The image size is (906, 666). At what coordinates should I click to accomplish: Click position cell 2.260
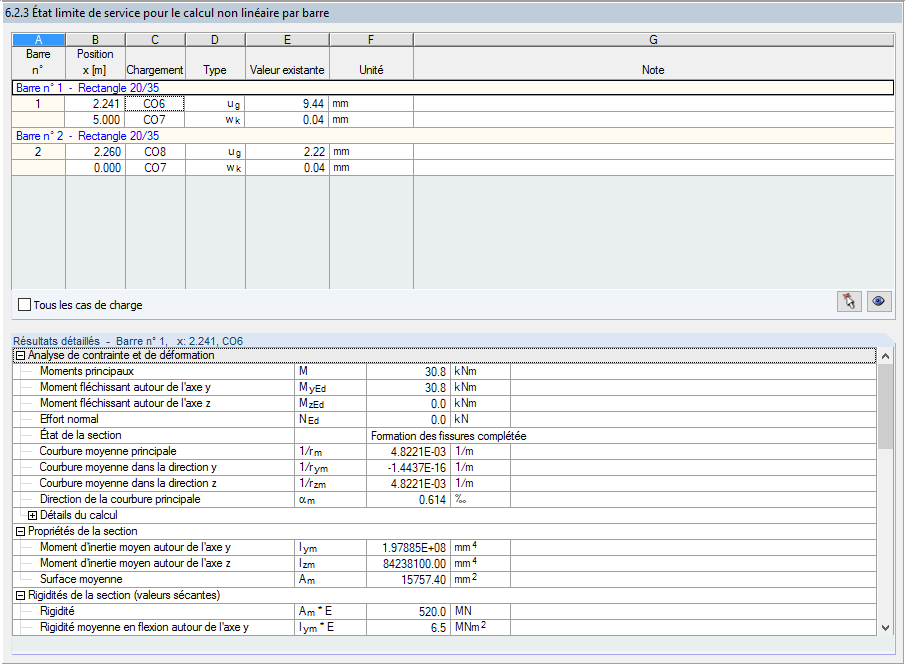coord(95,152)
